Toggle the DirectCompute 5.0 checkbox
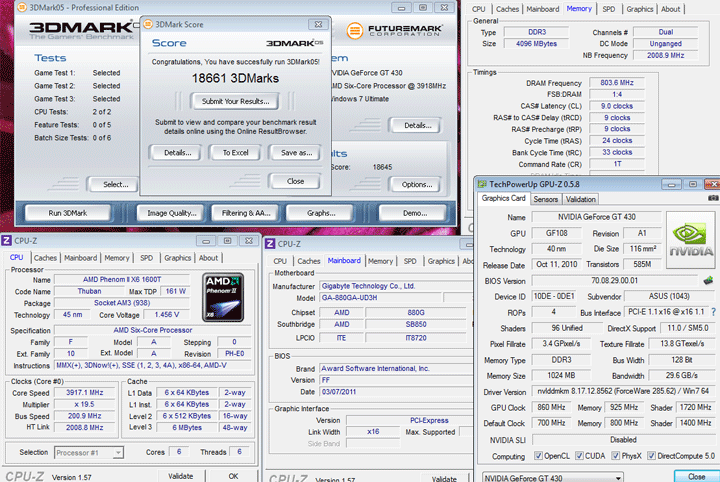The height and width of the screenshot is (482, 720). (651, 456)
